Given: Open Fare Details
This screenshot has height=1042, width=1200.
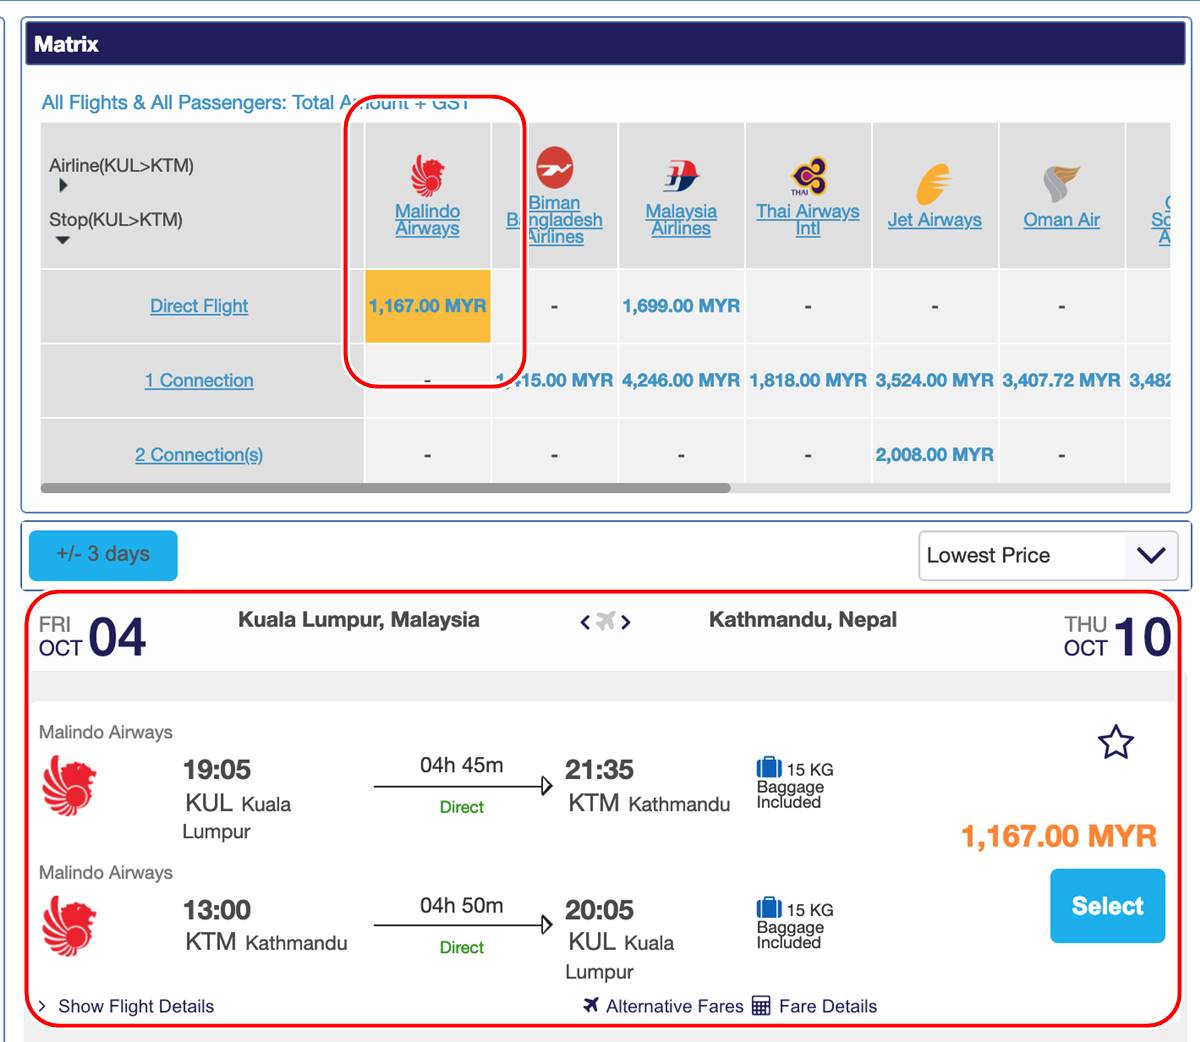Looking at the screenshot, I should pos(828,1006).
